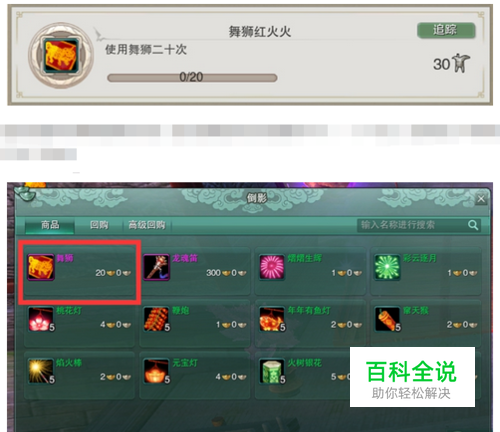Click the 焰火棒 sparkler item icon
500x432 pixels.
coord(41,371)
